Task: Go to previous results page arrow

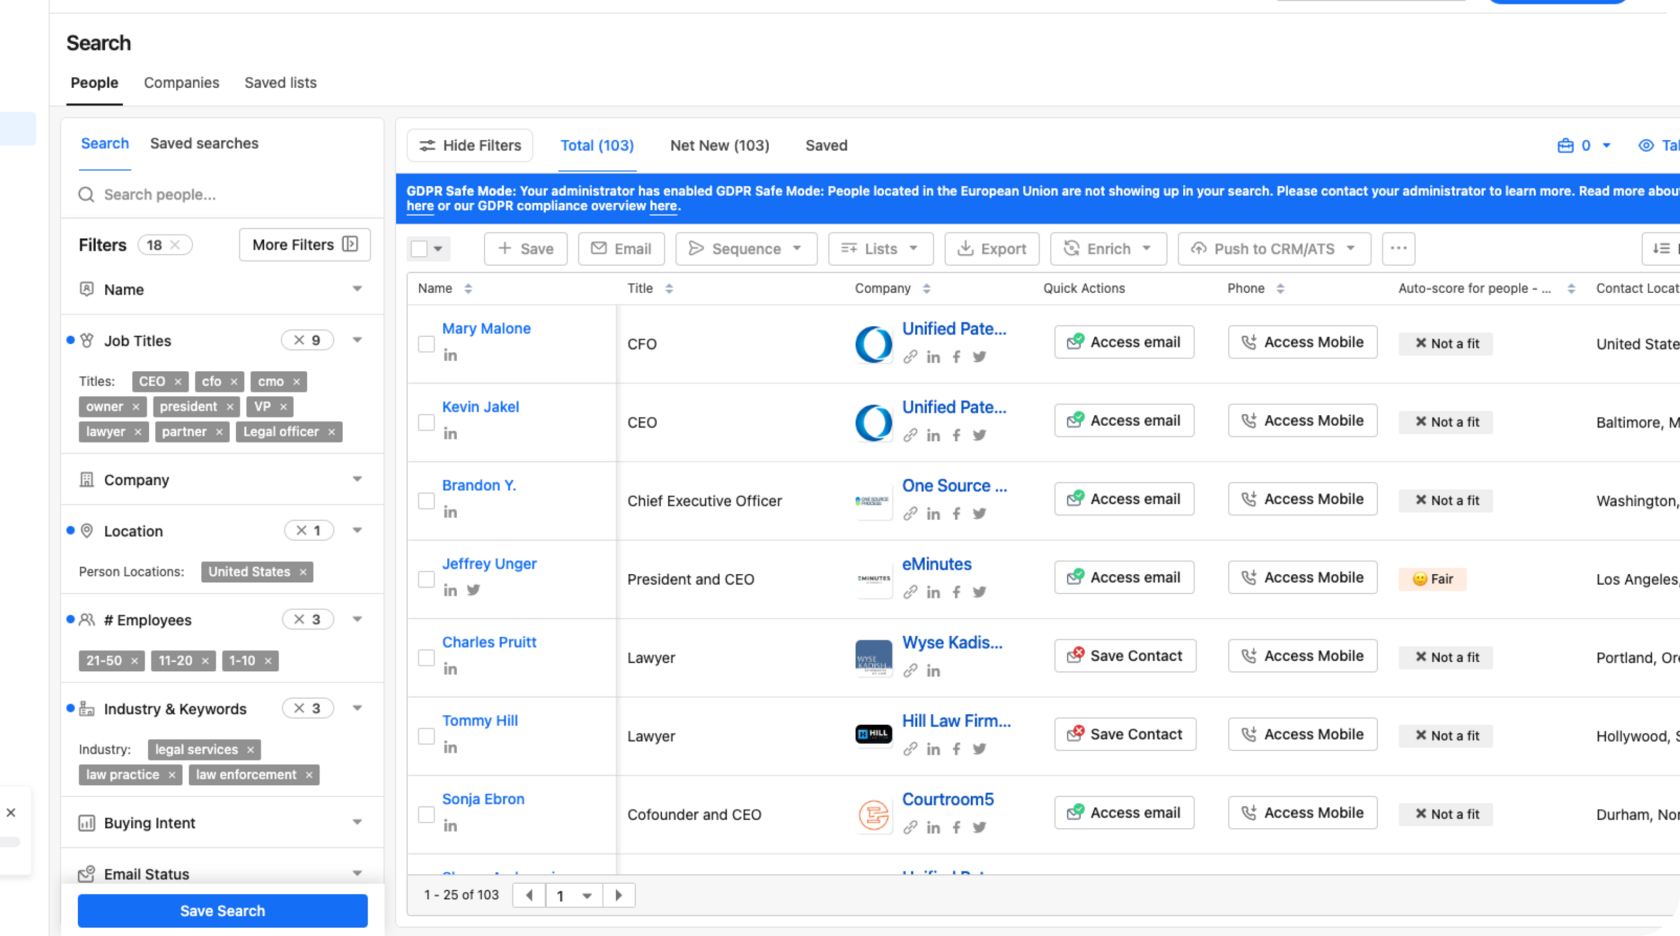Action: 529,895
